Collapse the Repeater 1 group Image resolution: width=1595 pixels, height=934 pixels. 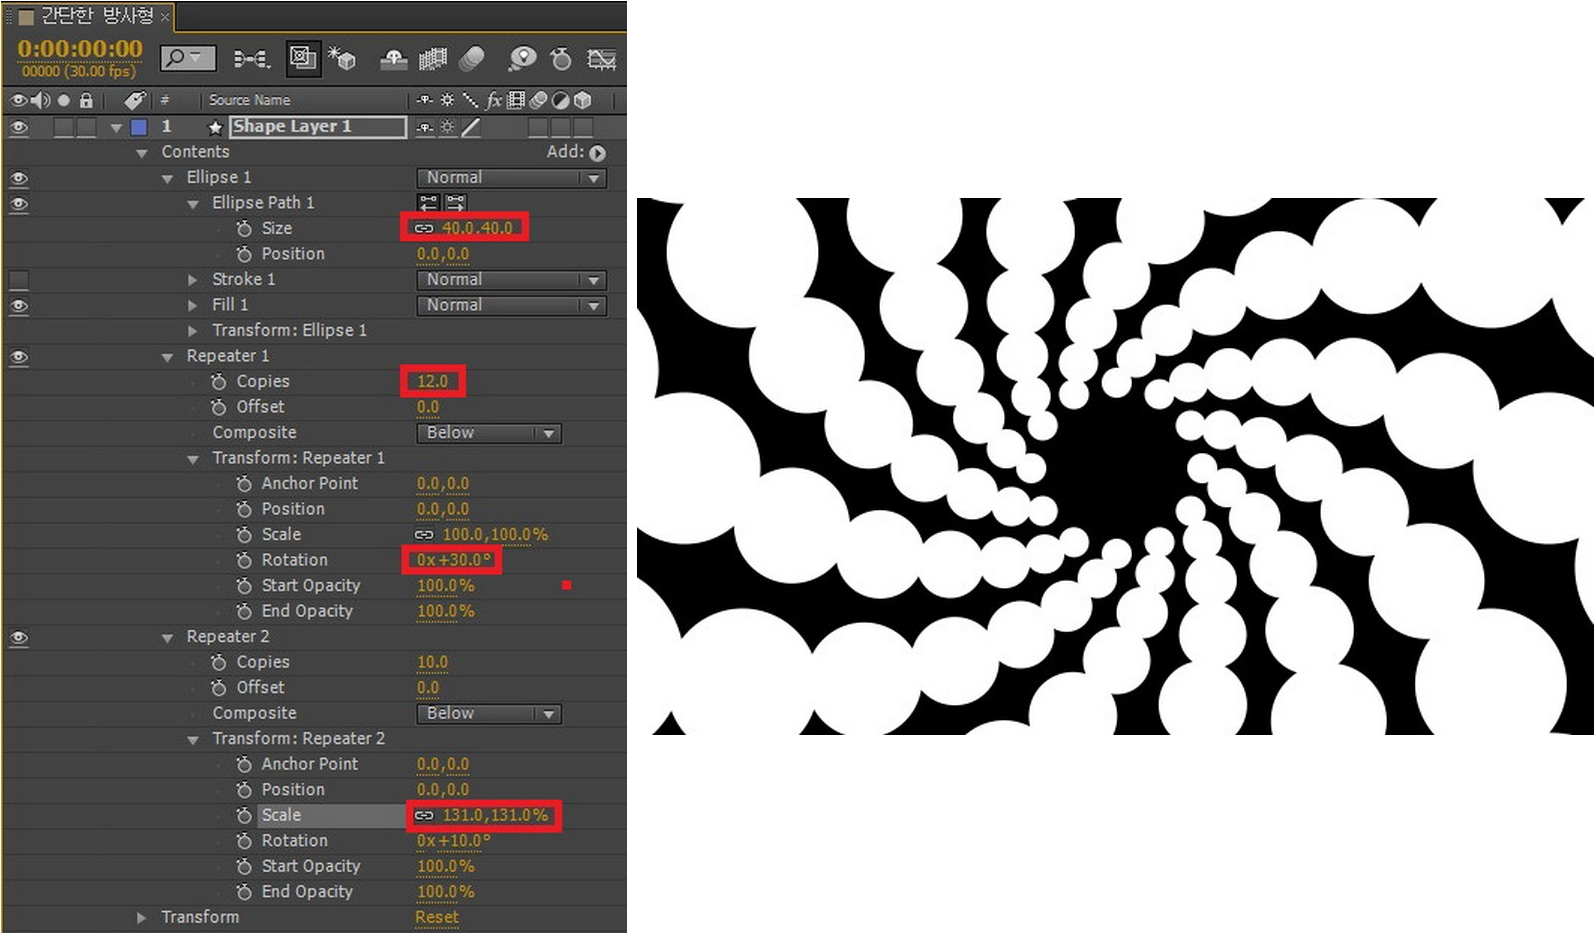(x=167, y=357)
